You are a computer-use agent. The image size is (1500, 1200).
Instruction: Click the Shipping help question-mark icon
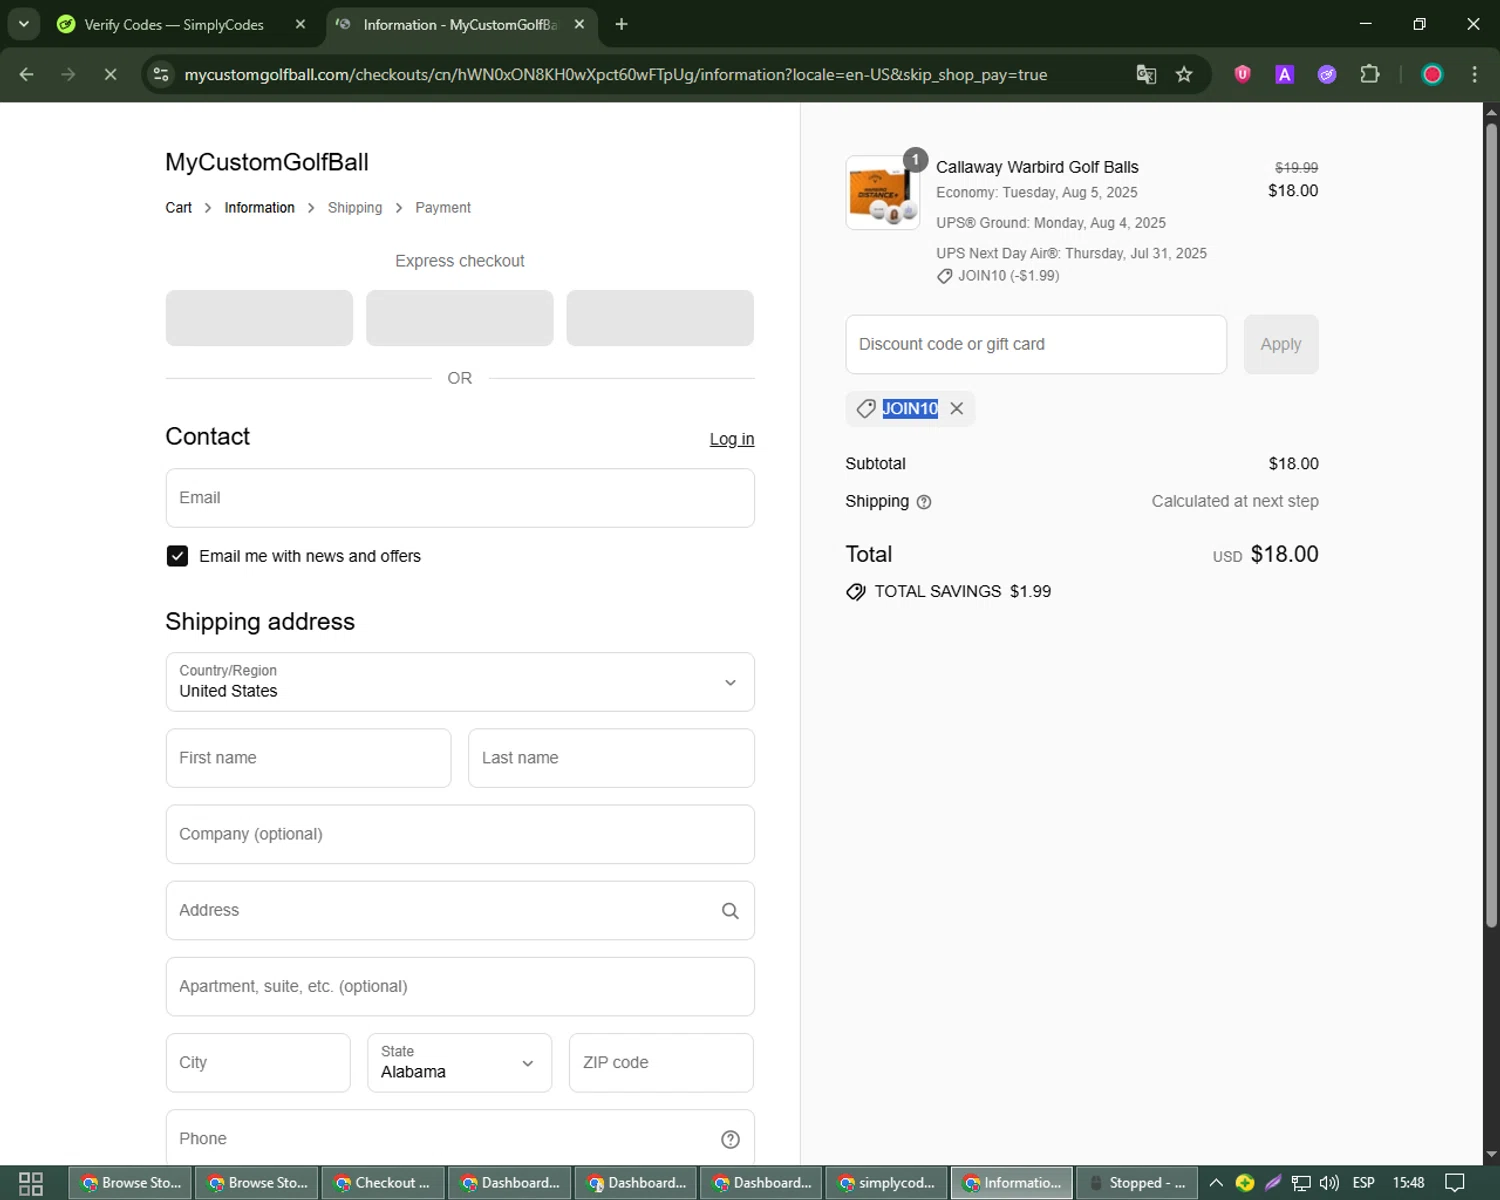tap(924, 502)
